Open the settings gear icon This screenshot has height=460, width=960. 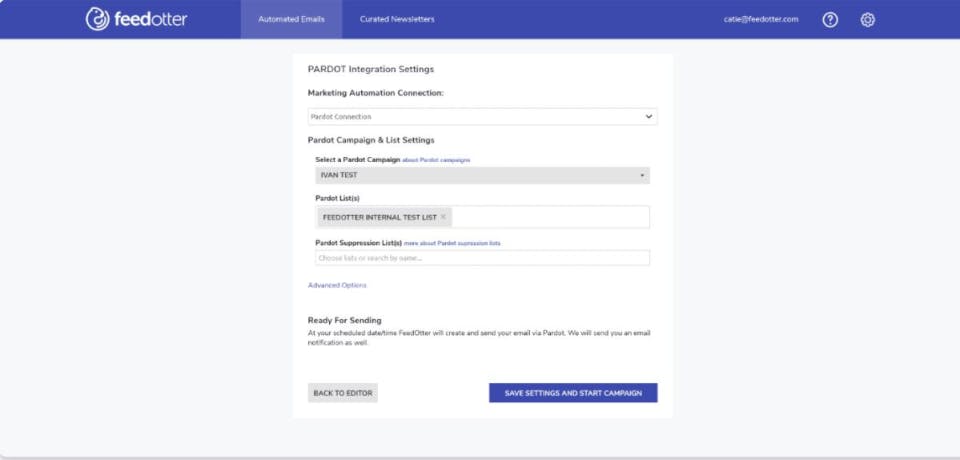coord(868,20)
